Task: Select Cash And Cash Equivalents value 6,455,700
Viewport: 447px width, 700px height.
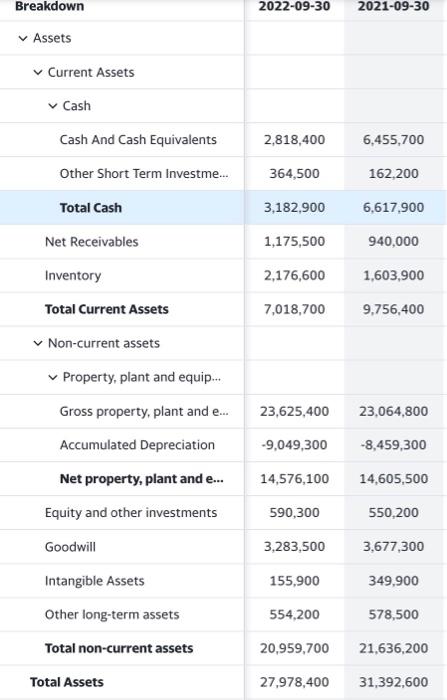Action: tap(393, 140)
